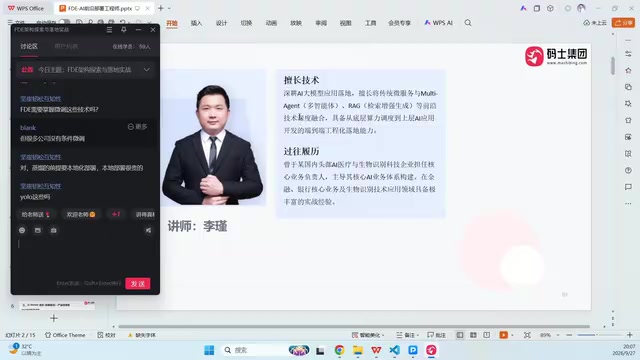Open help question icon in right sidebar
640x360 pixels.
[x=628, y=170]
